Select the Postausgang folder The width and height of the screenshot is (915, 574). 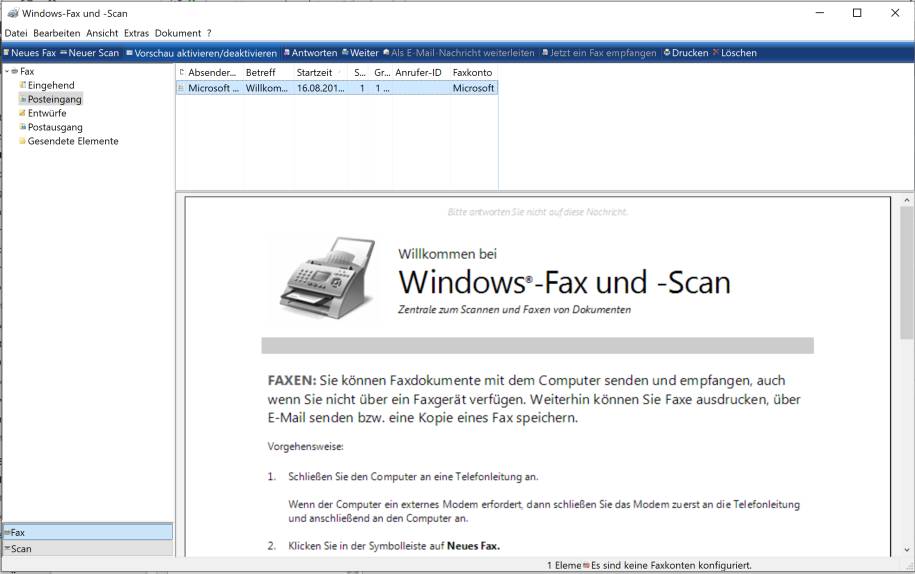pyautogui.click(x=55, y=127)
